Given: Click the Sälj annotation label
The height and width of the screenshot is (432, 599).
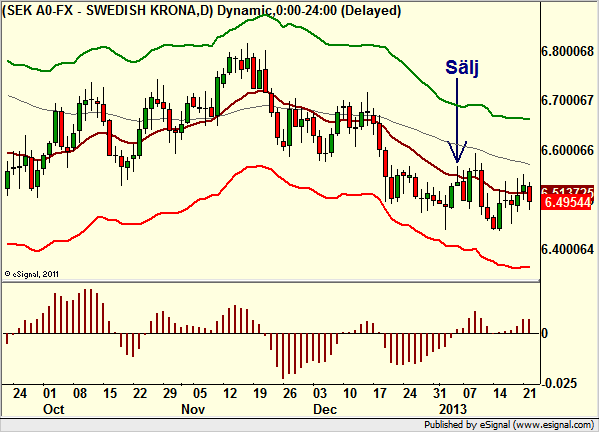Looking at the screenshot, I should click(x=462, y=67).
